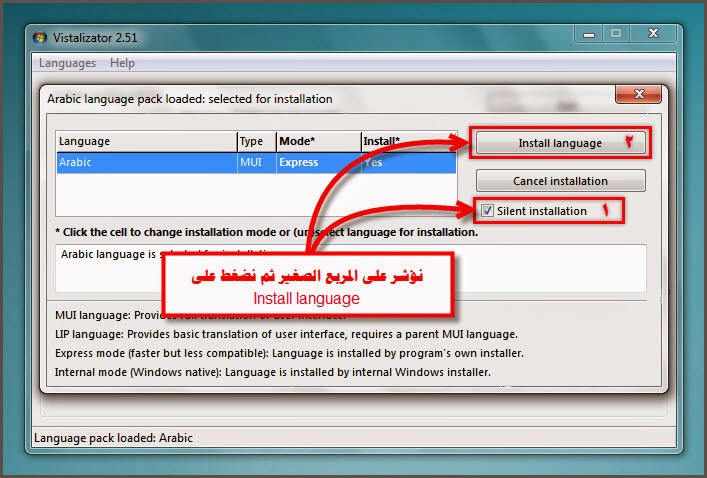Click the Internal mode description line
Image resolution: width=707 pixels, height=478 pixels.
coord(273,372)
